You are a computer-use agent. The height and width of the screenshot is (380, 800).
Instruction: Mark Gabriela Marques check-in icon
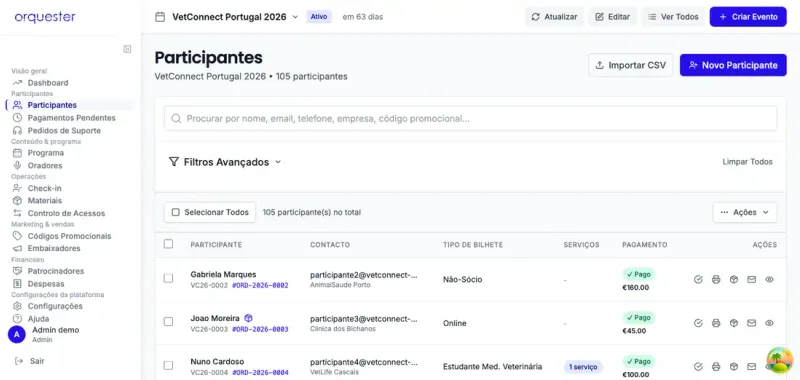[x=698, y=280]
